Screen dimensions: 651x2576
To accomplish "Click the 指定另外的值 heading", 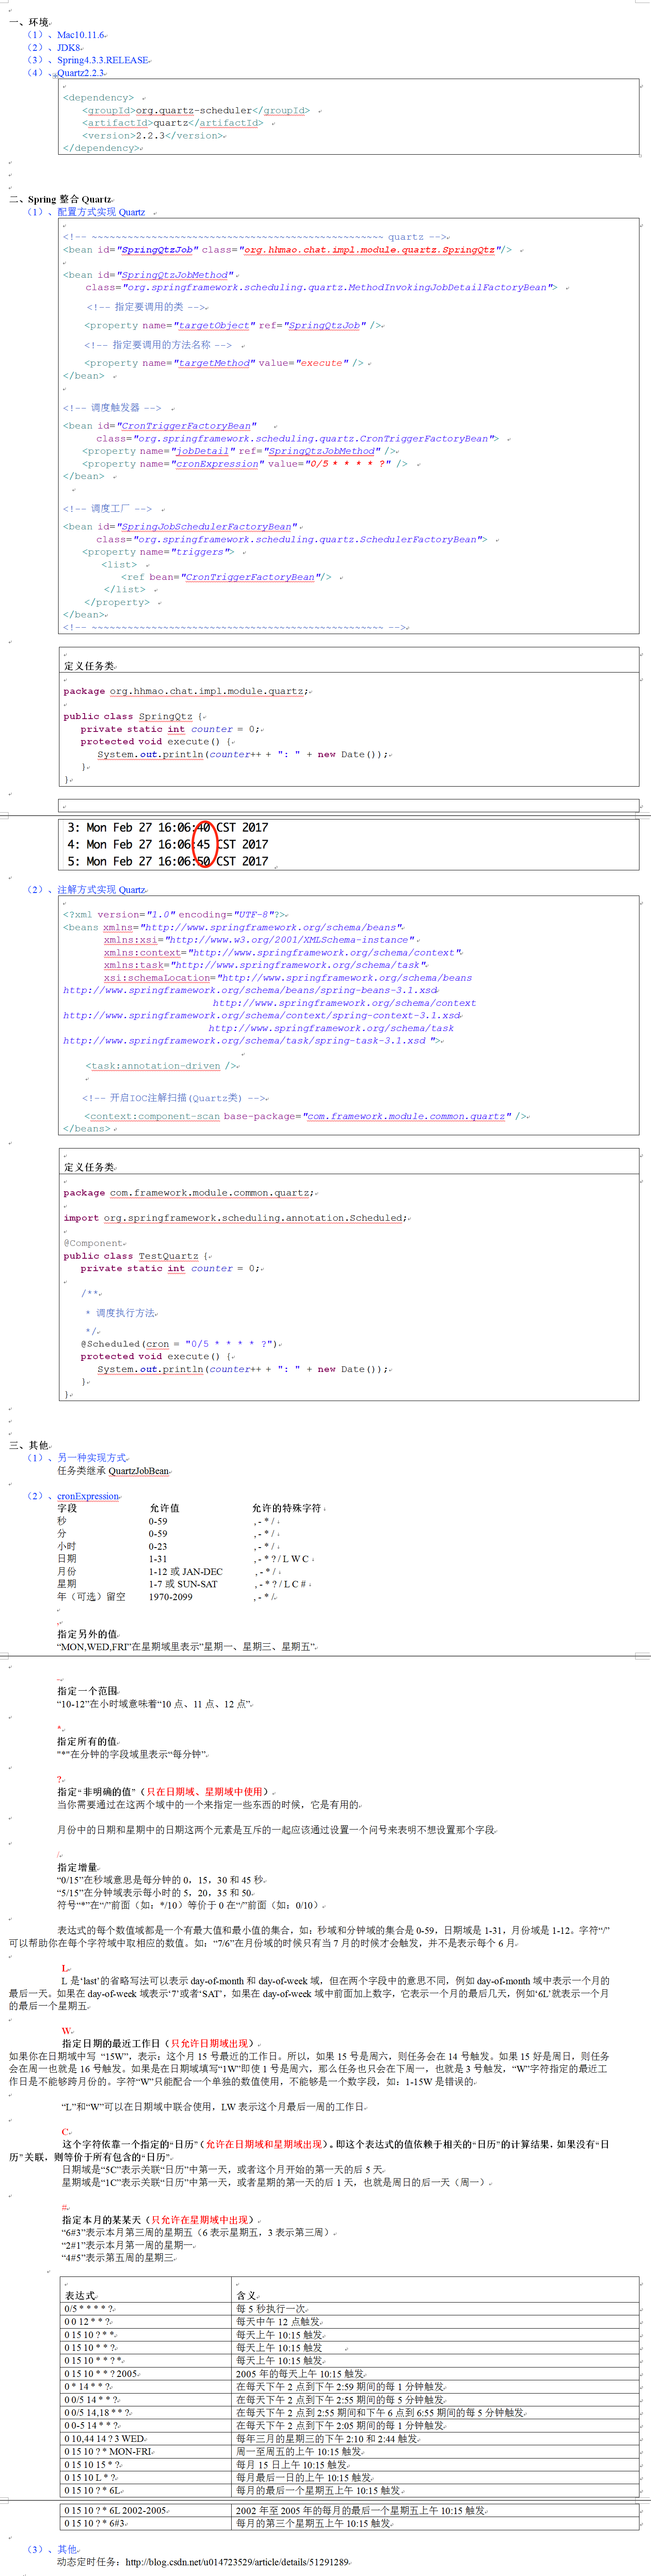I will pyautogui.click(x=87, y=1634).
